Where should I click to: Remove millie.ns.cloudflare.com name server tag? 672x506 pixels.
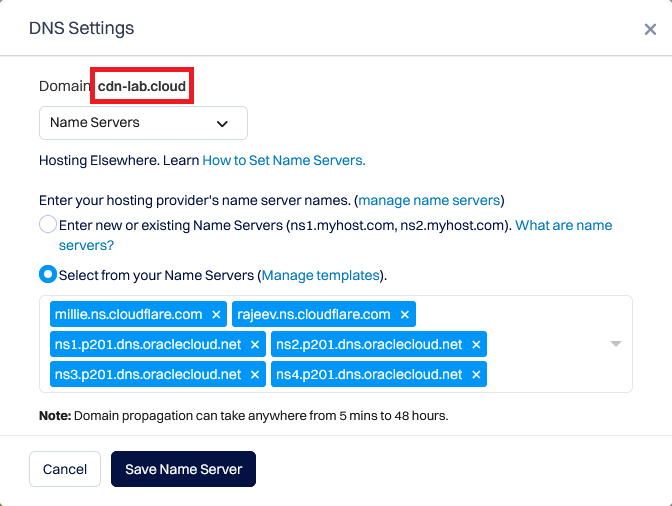tap(216, 314)
